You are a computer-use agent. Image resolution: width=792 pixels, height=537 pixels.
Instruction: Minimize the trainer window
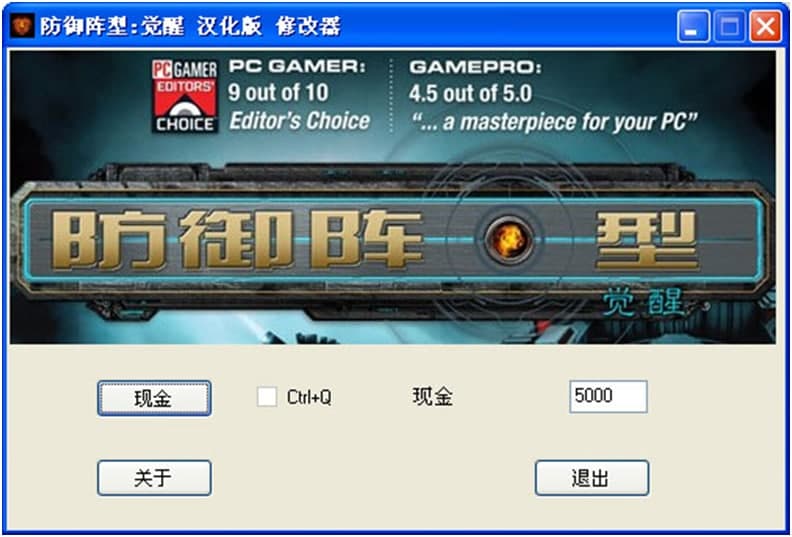click(693, 27)
